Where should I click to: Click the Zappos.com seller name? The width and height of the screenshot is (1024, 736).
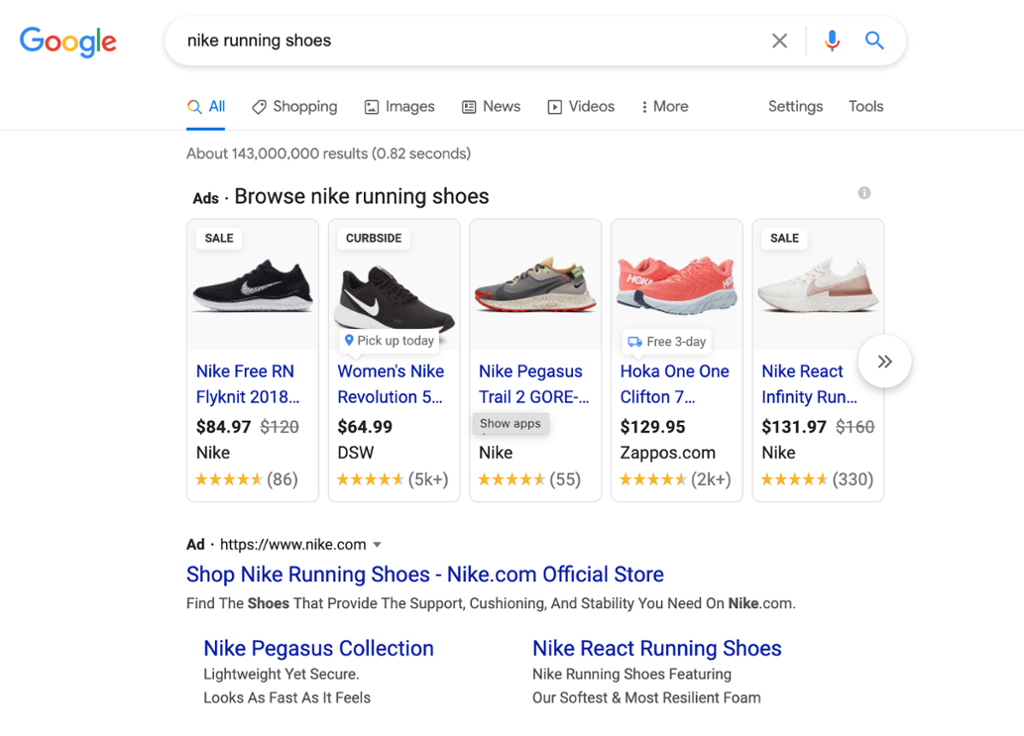click(x=667, y=453)
